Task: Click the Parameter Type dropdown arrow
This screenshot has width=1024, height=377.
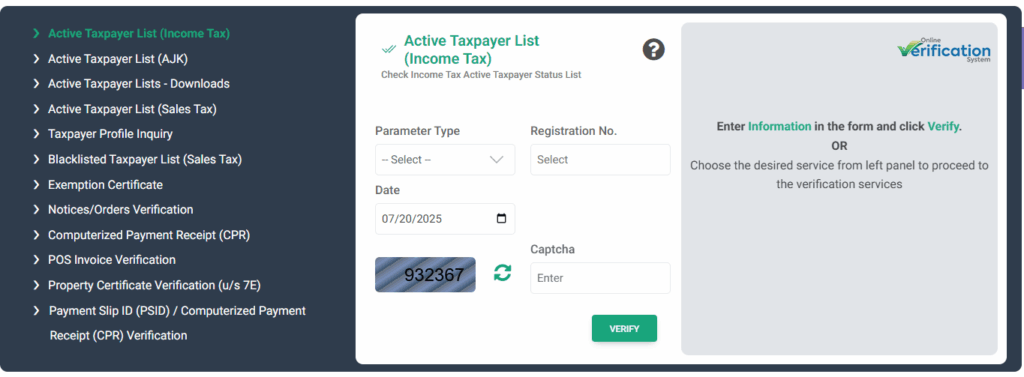Action: pos(496,159)
